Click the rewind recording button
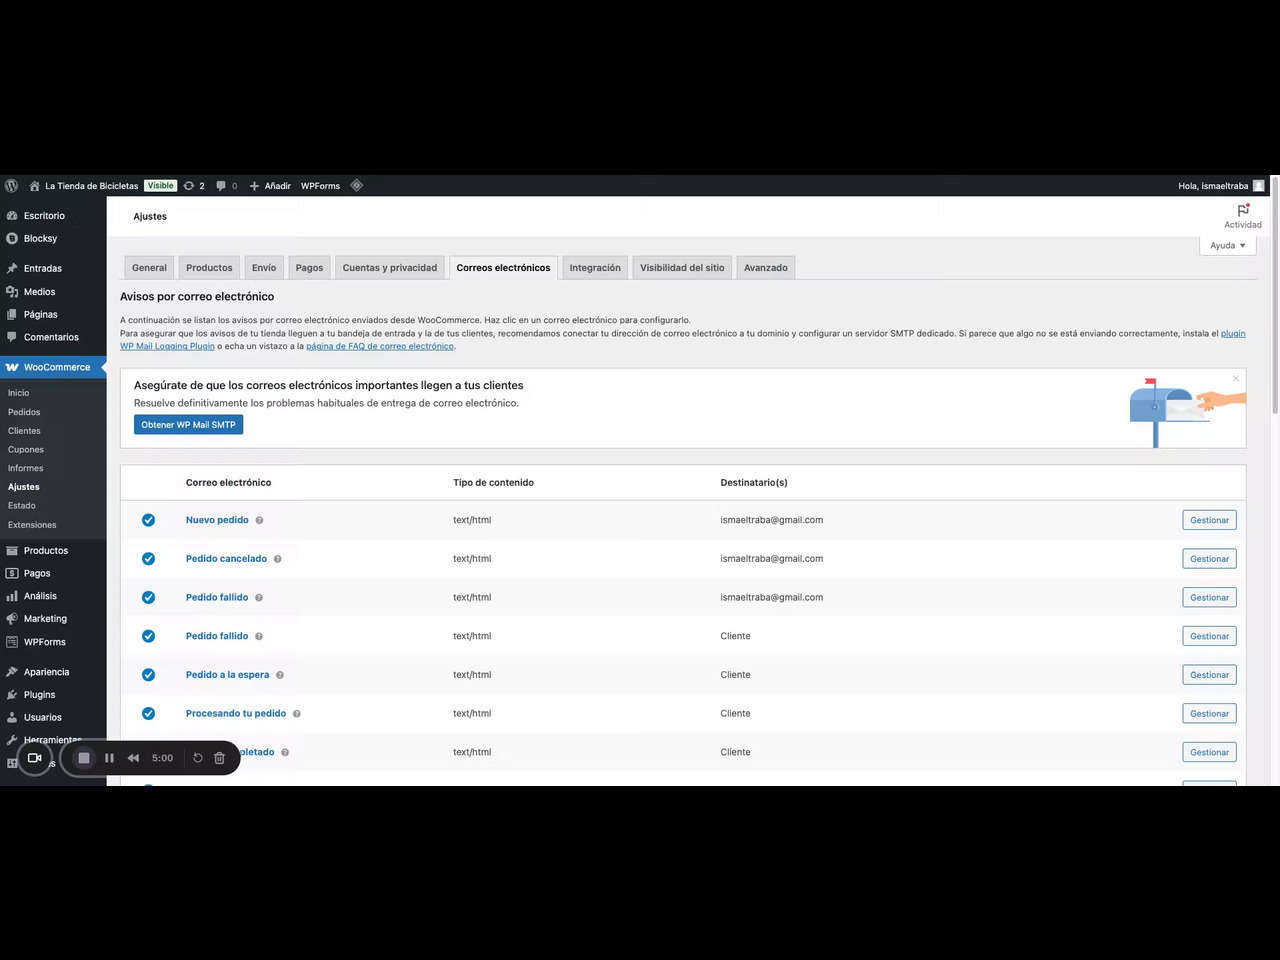The image size is (1280, 960). pyautogui.click(x=133, y=758)
